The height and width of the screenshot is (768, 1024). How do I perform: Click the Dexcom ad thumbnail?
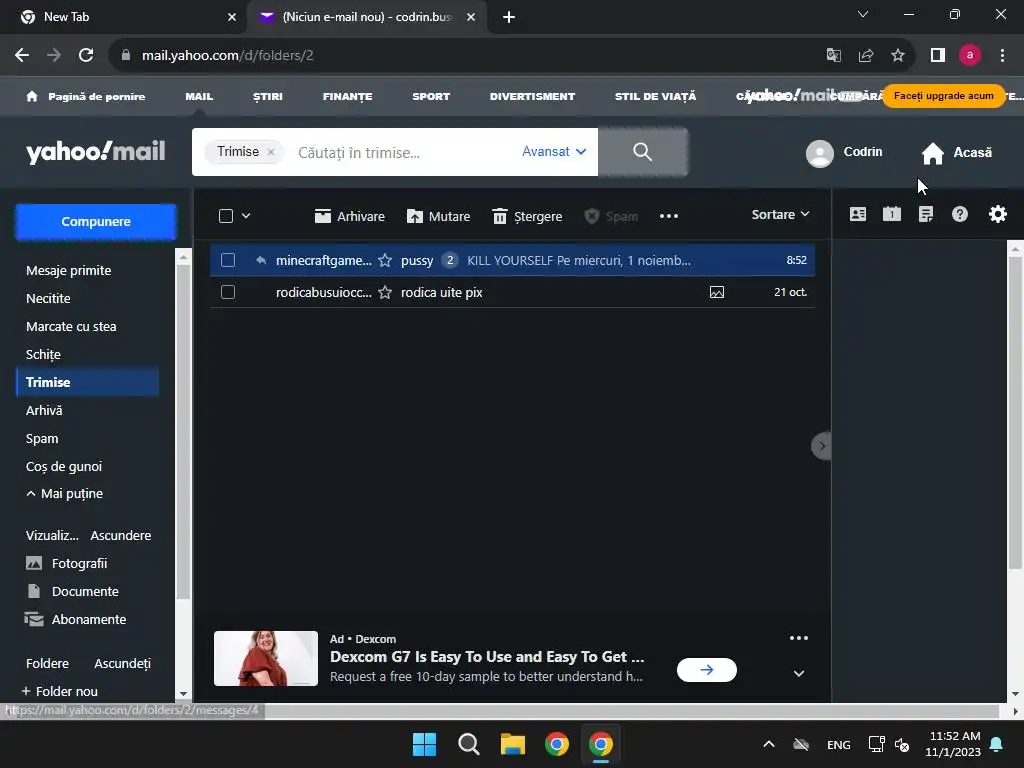266,658
